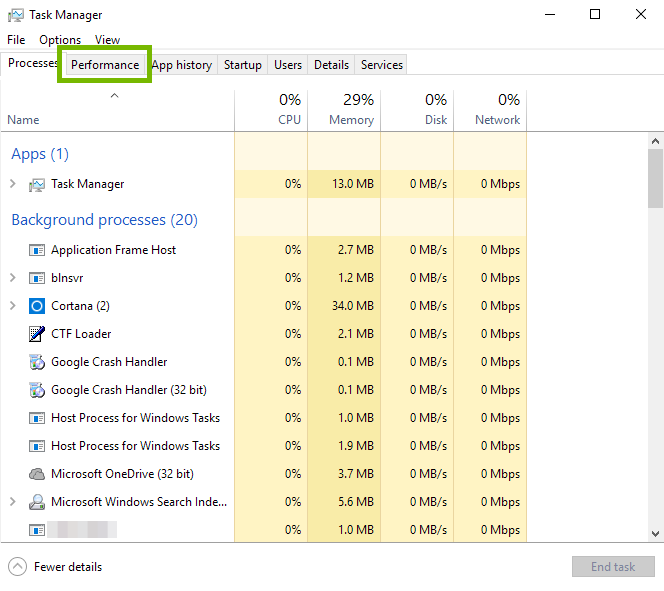Close the Task Manager window

click(641, 14)
